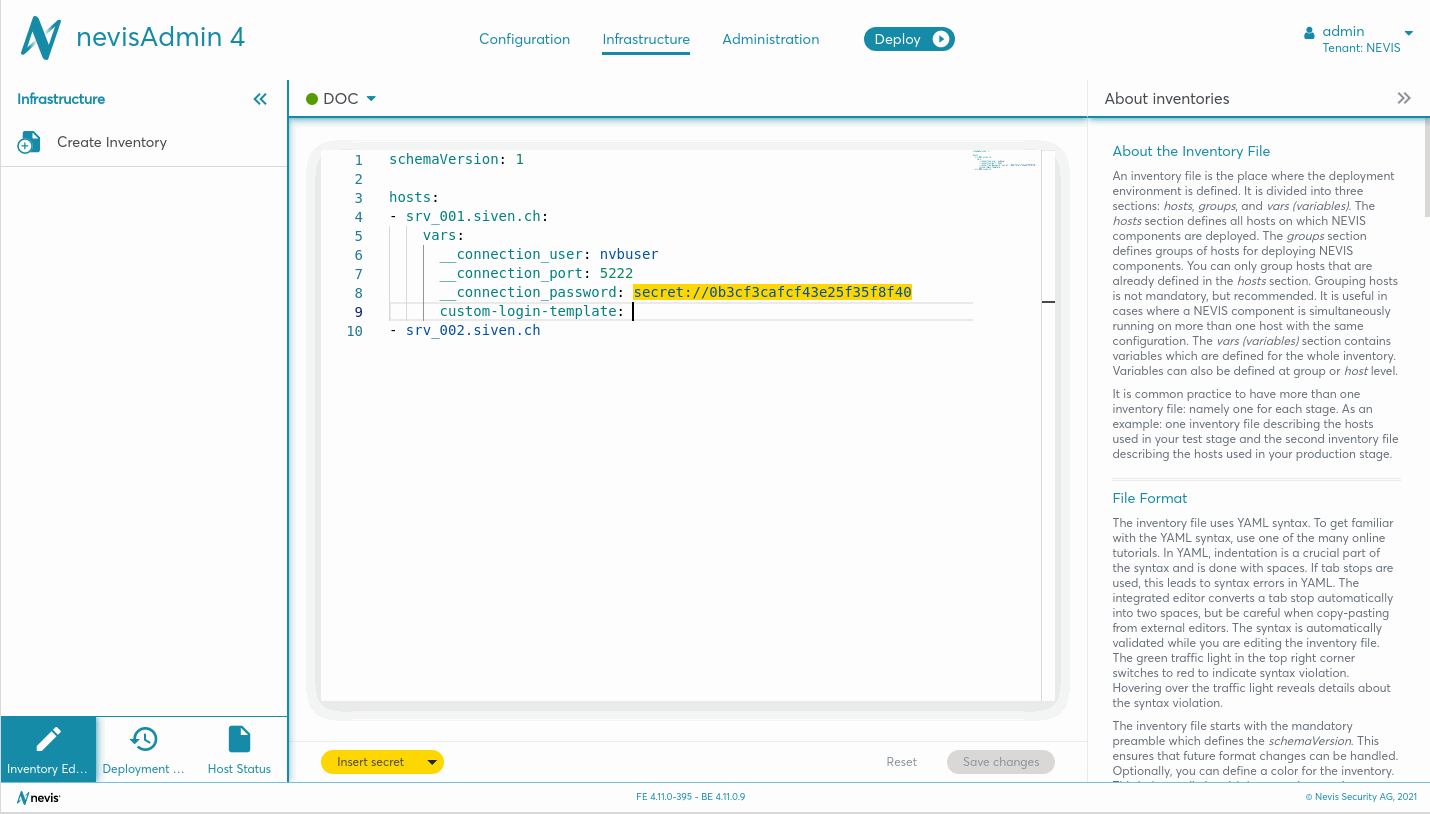Click the Nevis footer logo

(x=38, y=797)
